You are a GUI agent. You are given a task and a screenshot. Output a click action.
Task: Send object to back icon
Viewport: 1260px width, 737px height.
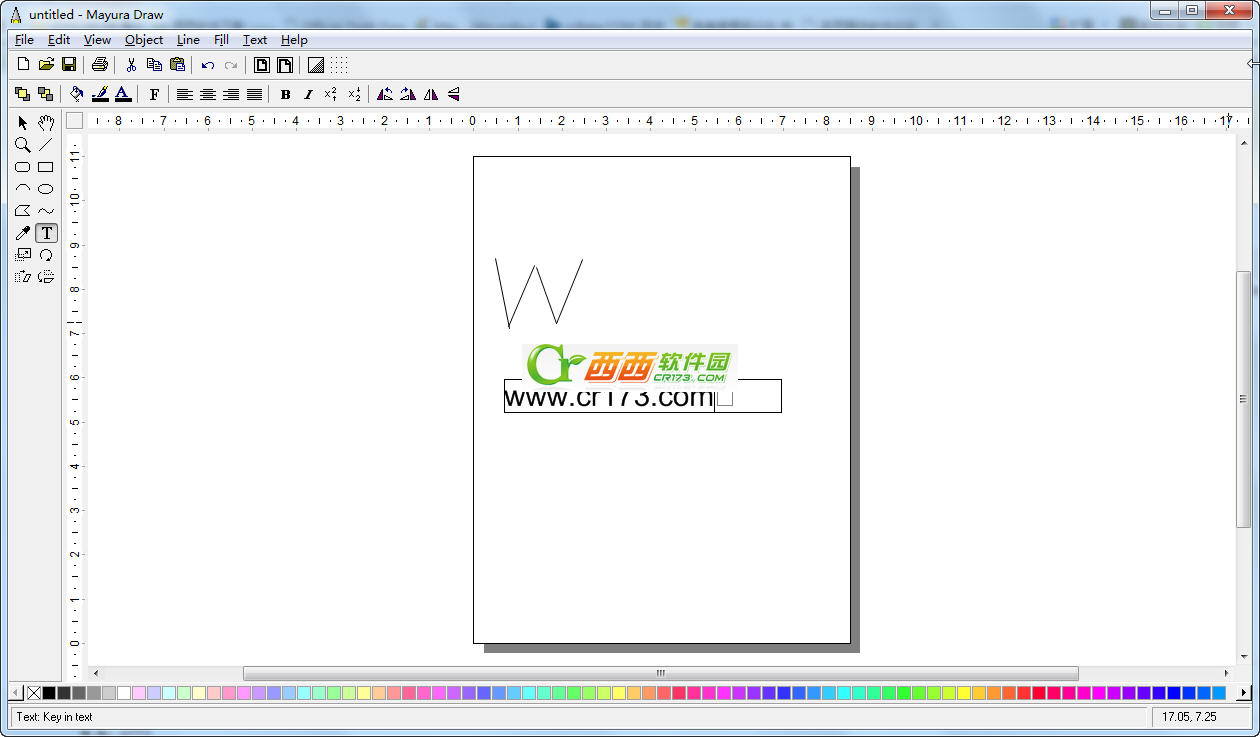pos(45,94)
